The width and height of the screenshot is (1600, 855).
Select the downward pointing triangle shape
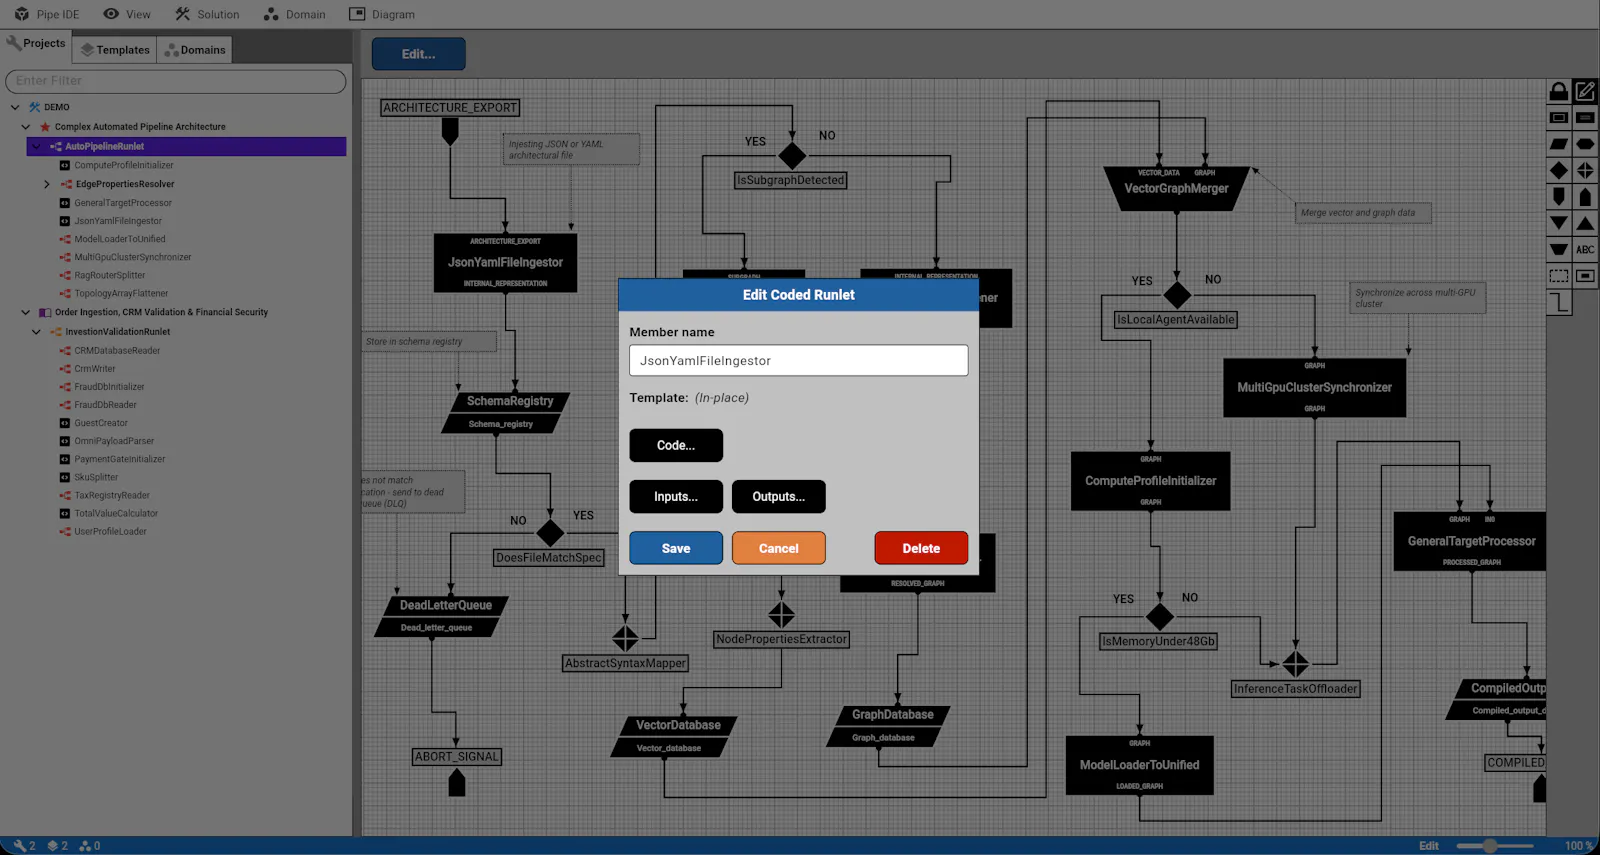(x=1558, y=223)
